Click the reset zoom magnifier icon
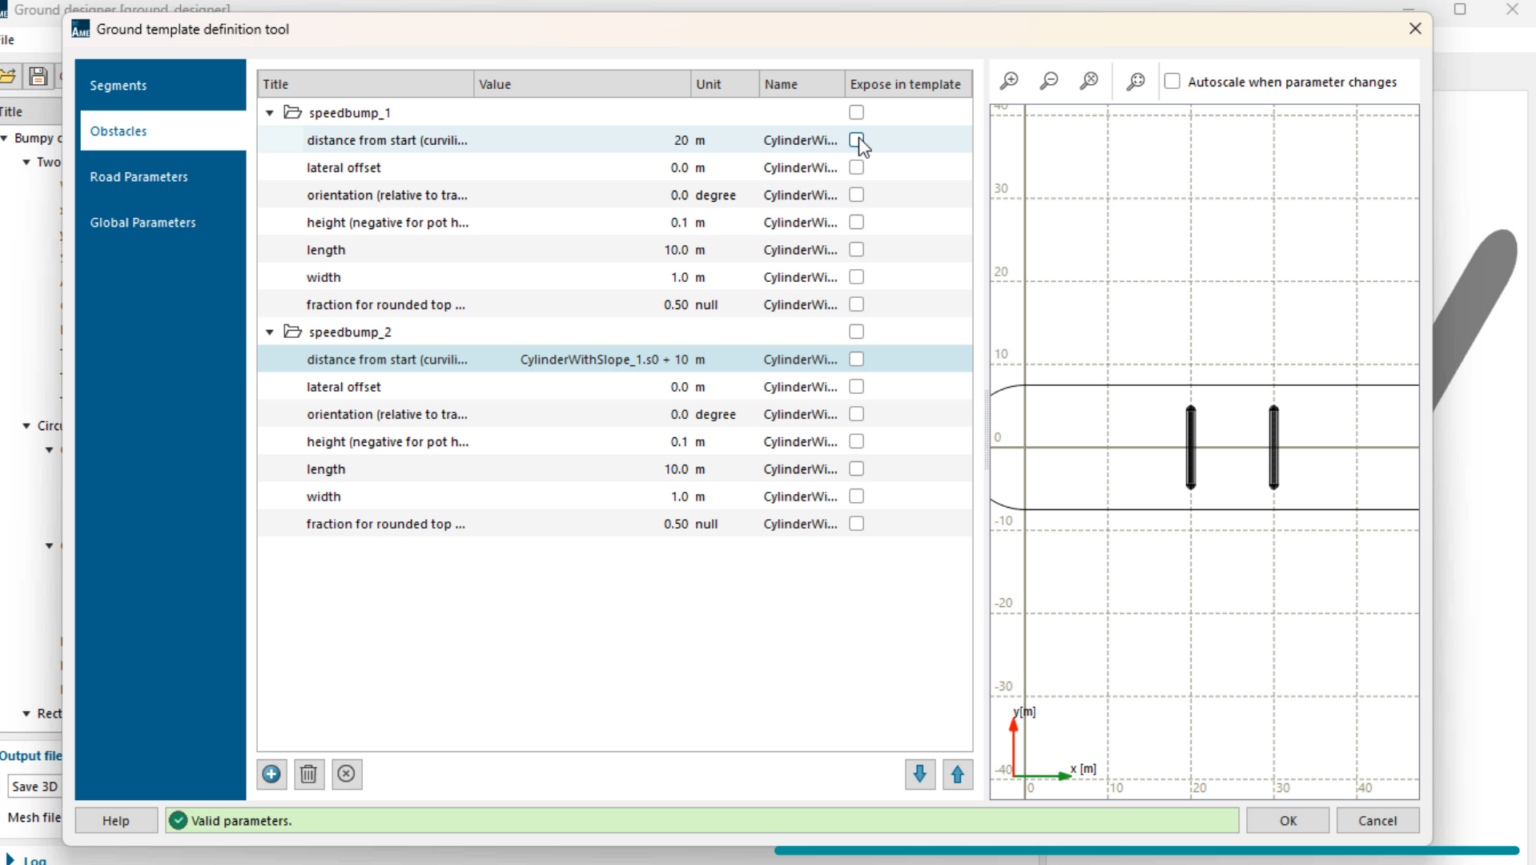This screenshot has height=865, width=1536. point(1089,81)
